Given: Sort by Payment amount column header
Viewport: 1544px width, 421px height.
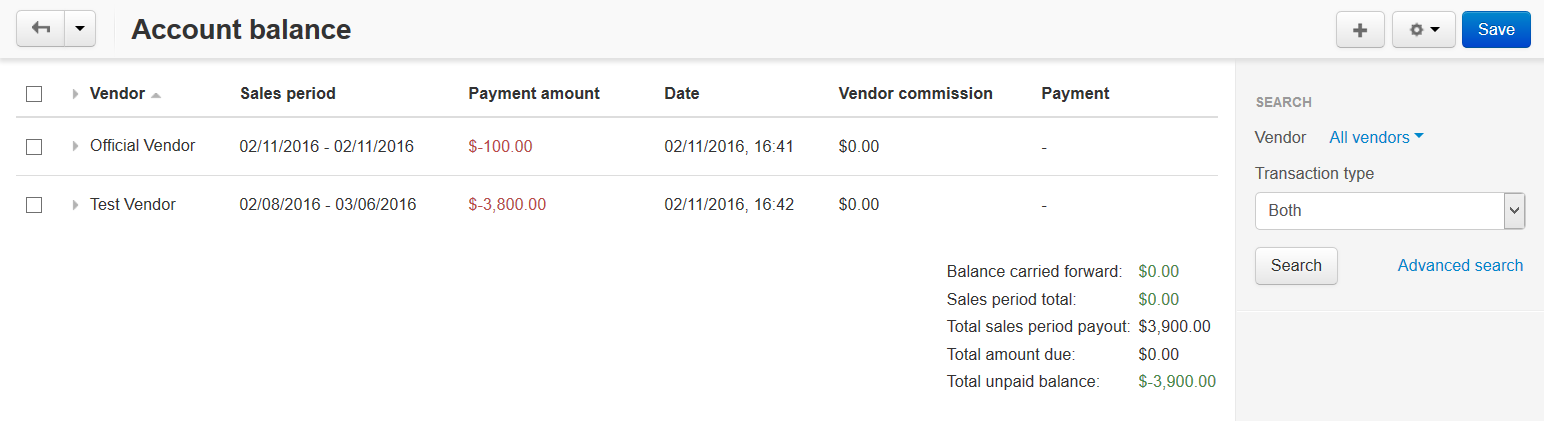Looking at the screenshot, I should pyautogui.click(x=534, y=93).
